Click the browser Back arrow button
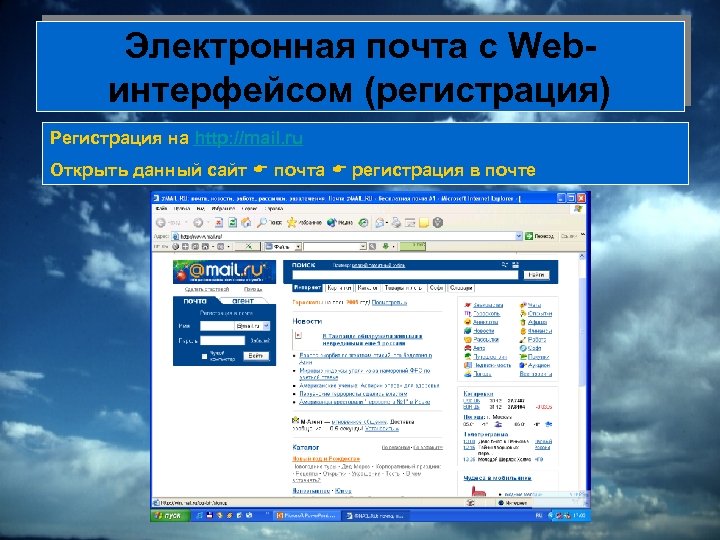 click(x=161, y=223)
